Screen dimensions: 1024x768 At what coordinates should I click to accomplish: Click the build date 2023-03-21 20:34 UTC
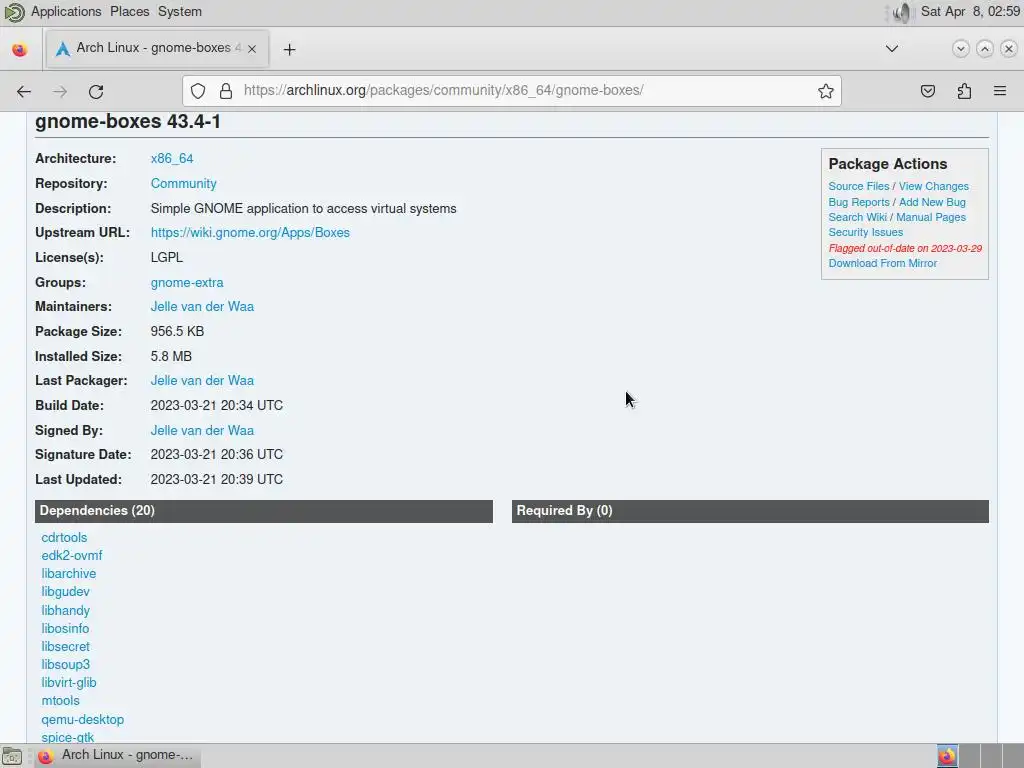(x=217, y=406)
